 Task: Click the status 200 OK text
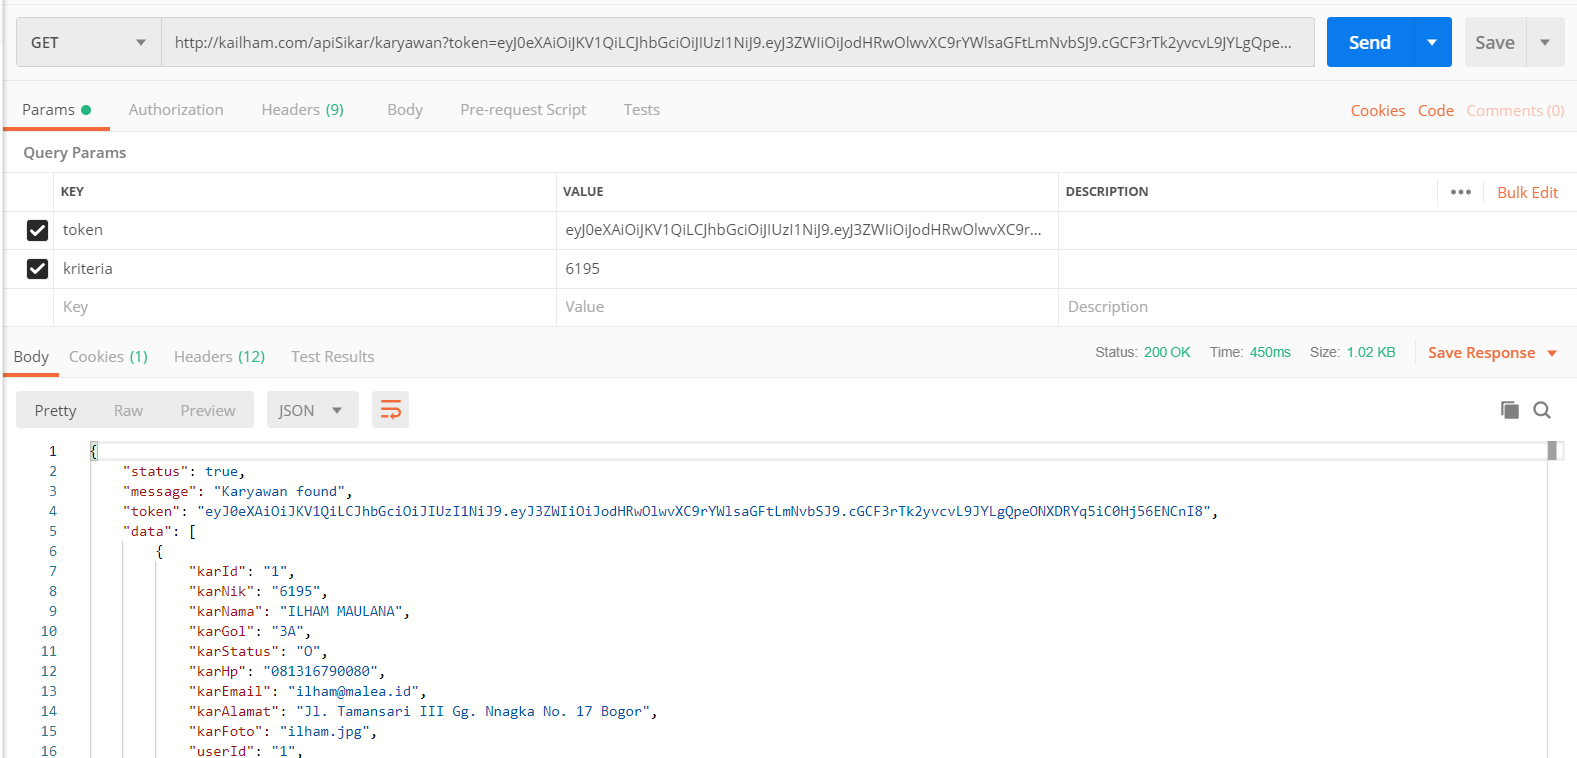tap(1167, 353)
